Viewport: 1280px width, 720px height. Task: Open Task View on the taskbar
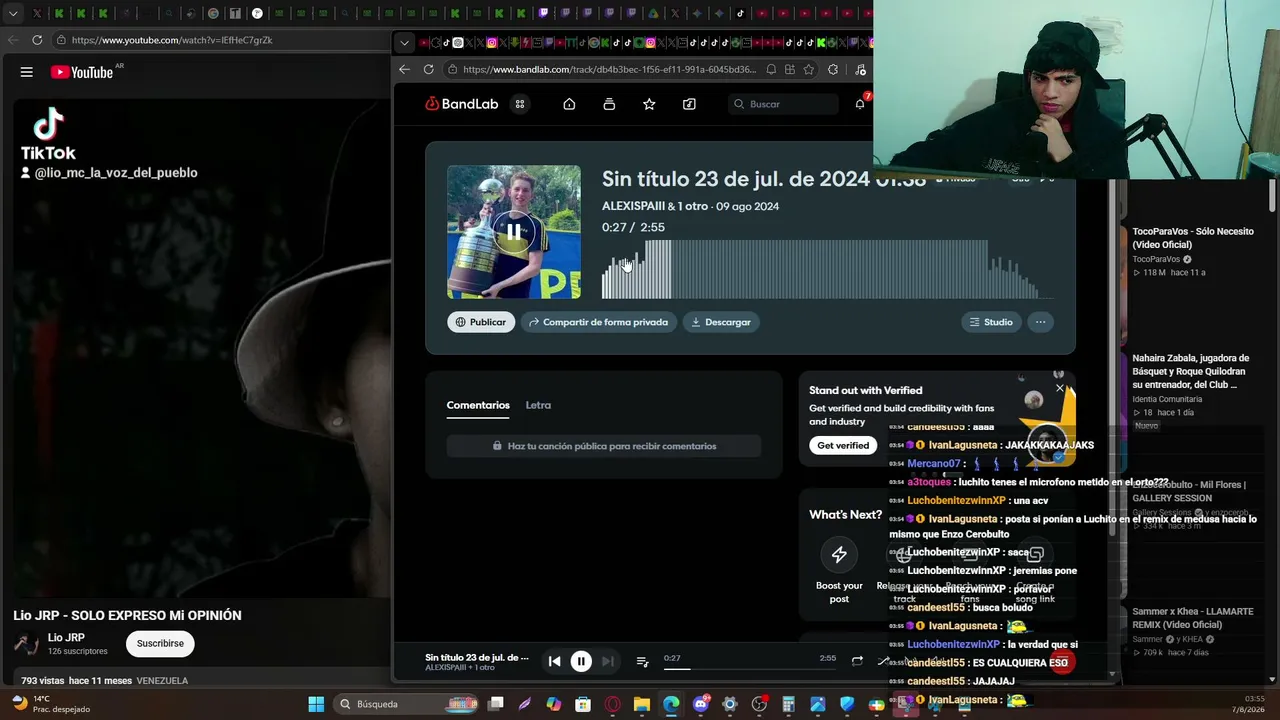[x=496, y=704]
